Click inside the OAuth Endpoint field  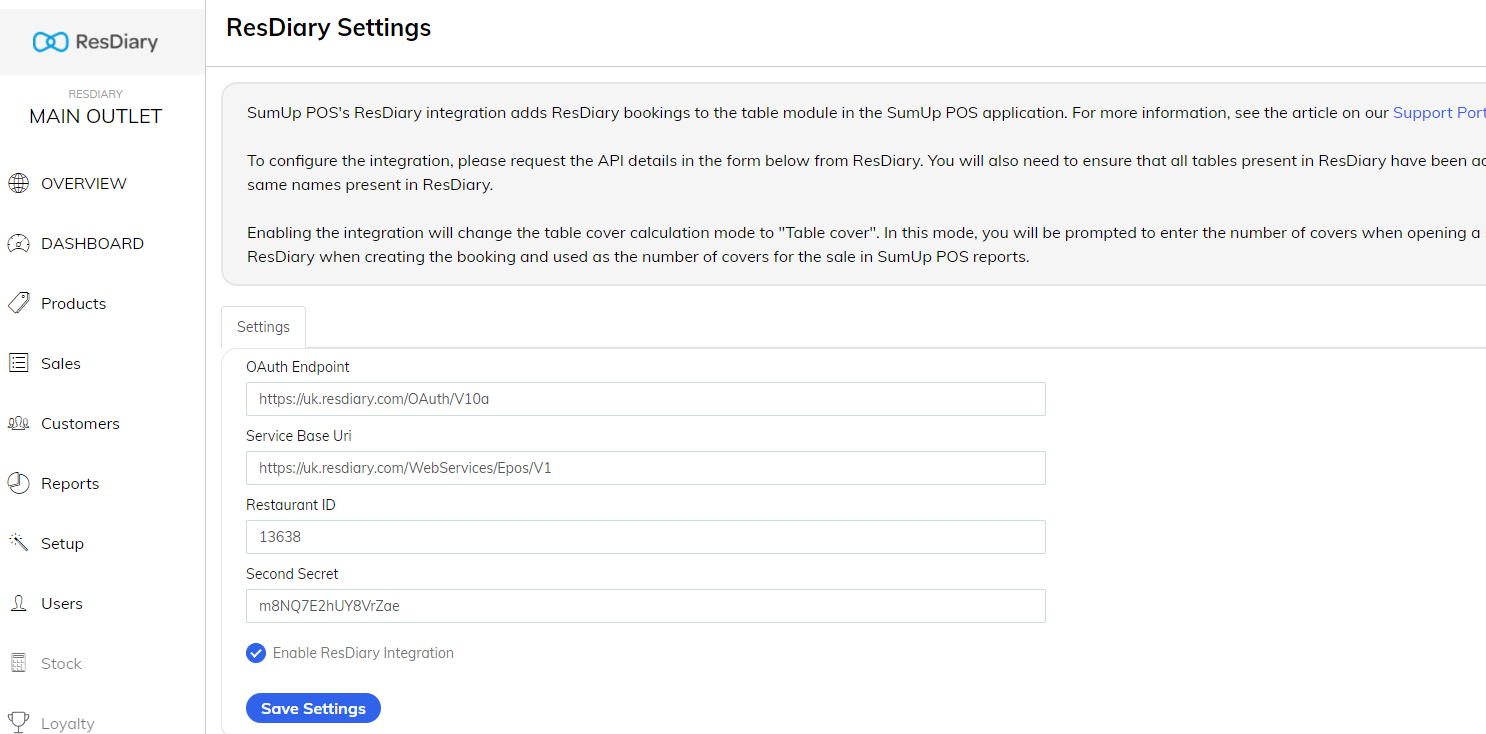pyautogui.click(x=645, y=399)
